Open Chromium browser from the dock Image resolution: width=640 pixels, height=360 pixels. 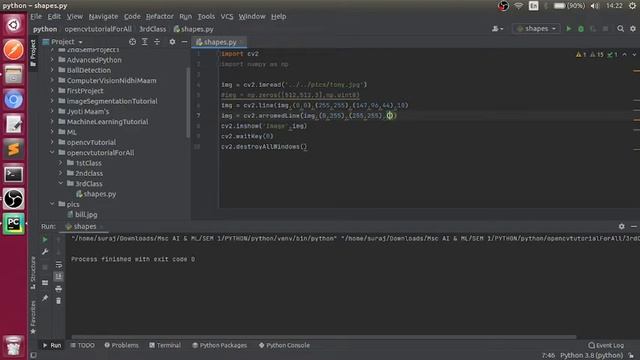pyautogui.click(x=13, y=100)
